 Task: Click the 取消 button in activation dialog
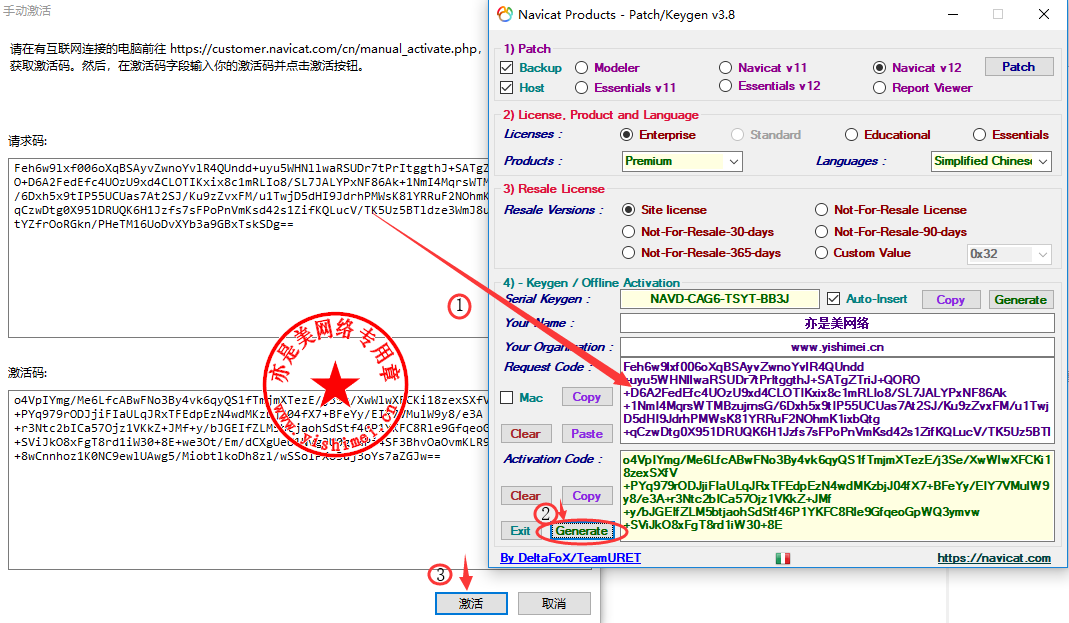[x=554, y=603]
